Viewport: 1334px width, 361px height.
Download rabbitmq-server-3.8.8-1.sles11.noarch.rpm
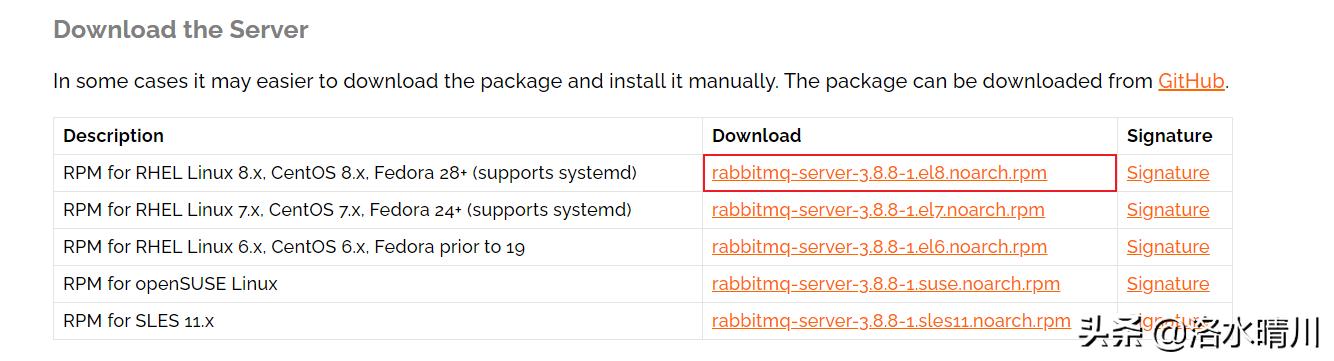pos(891,321)
